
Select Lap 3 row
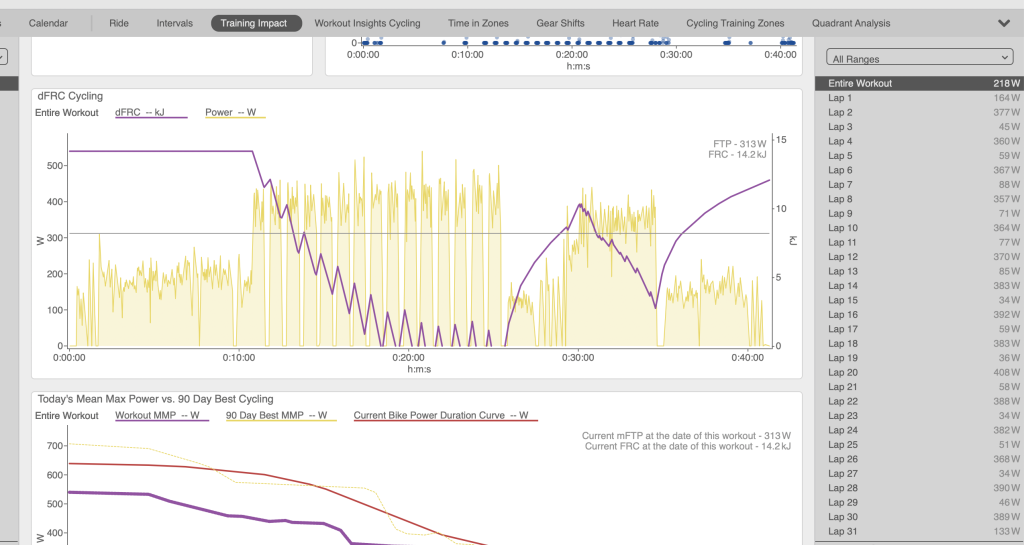(x=920, y=127)
